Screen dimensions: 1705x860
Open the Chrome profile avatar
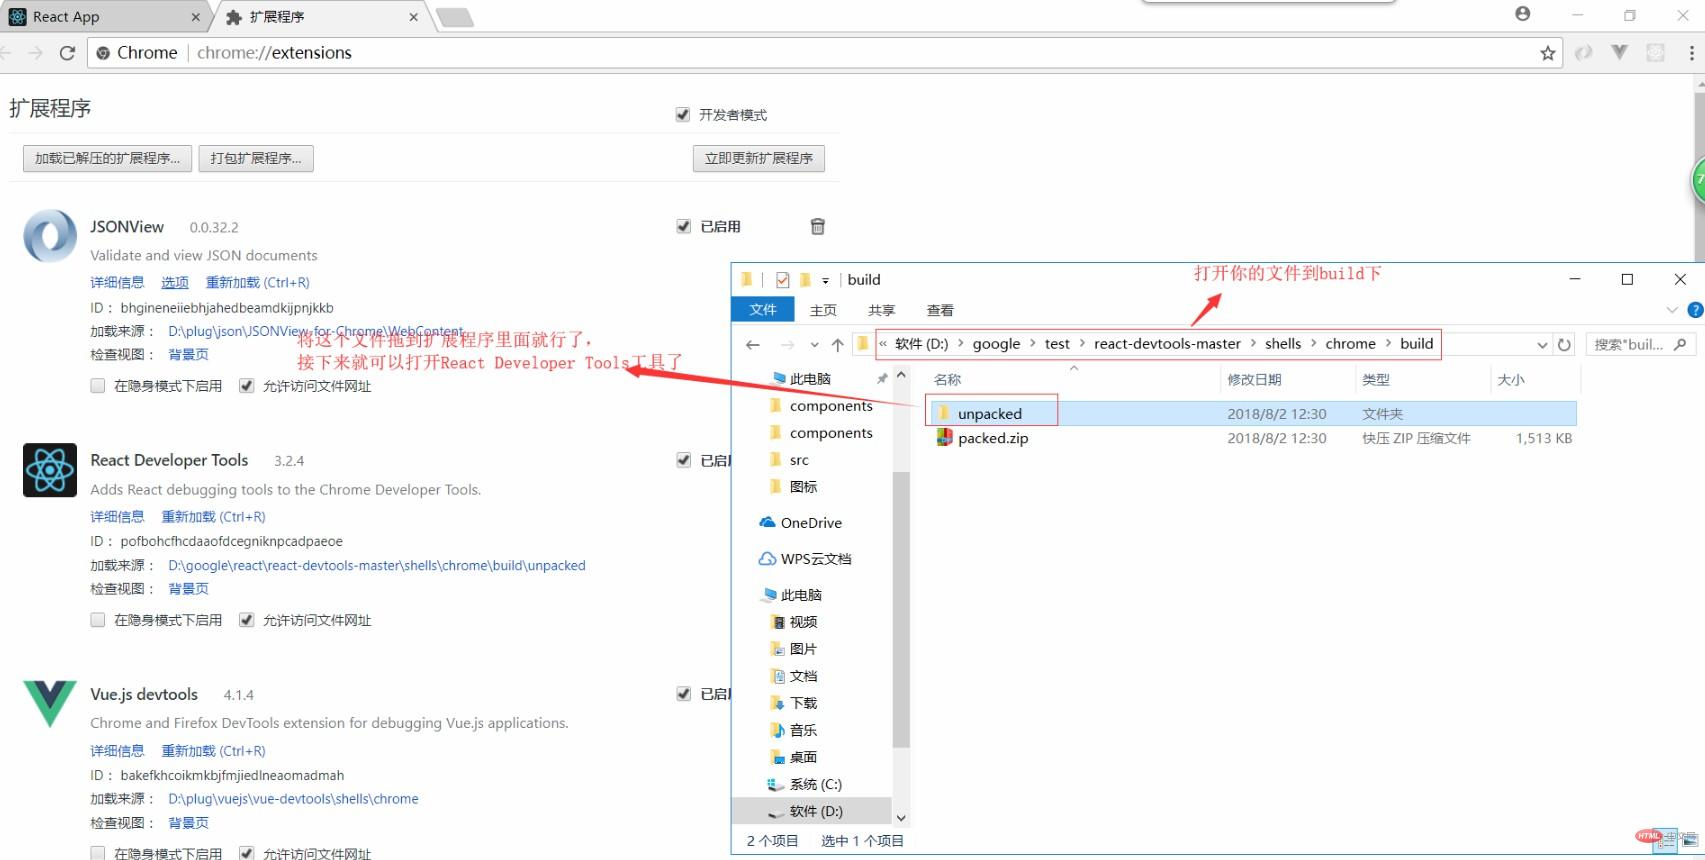pos(1523,14)
